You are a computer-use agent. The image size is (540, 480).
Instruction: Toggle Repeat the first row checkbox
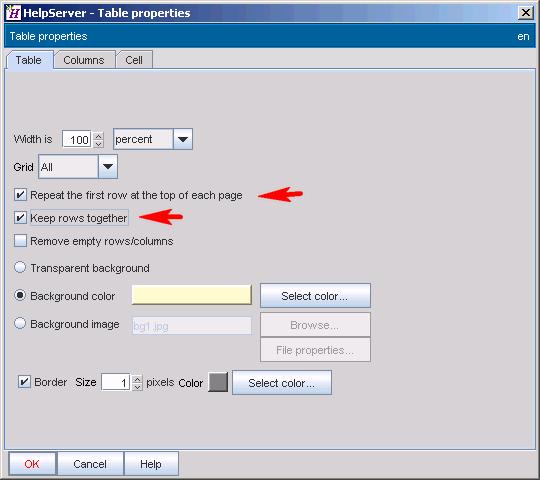pos(20,195)
